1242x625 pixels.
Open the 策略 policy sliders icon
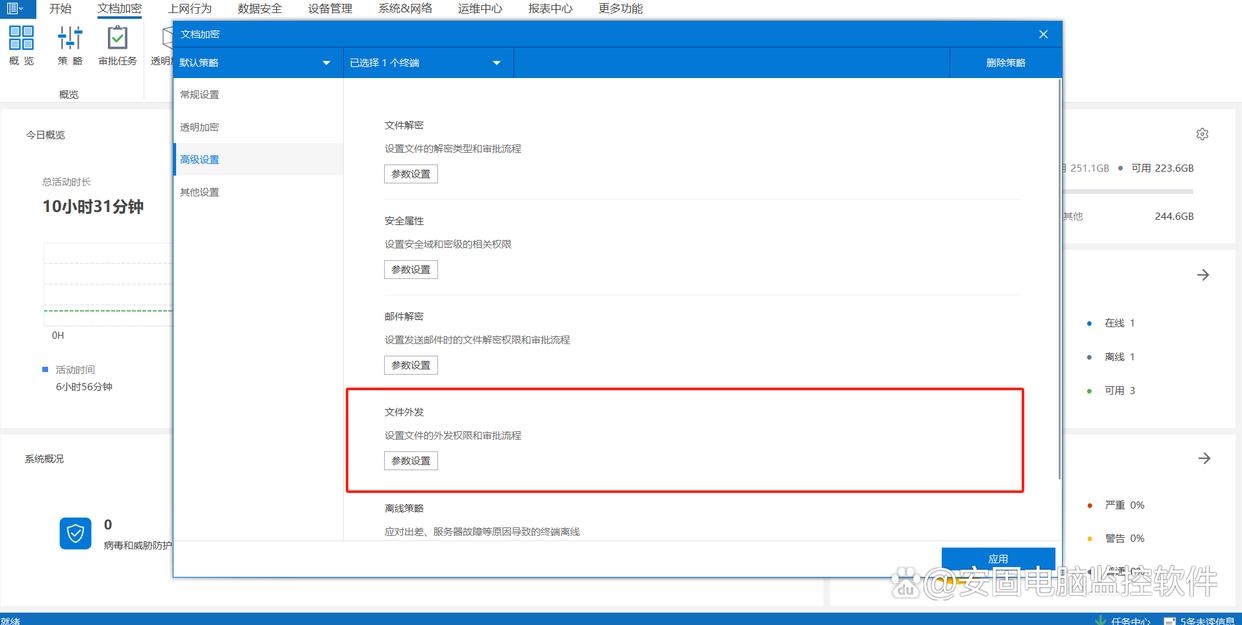70,47
